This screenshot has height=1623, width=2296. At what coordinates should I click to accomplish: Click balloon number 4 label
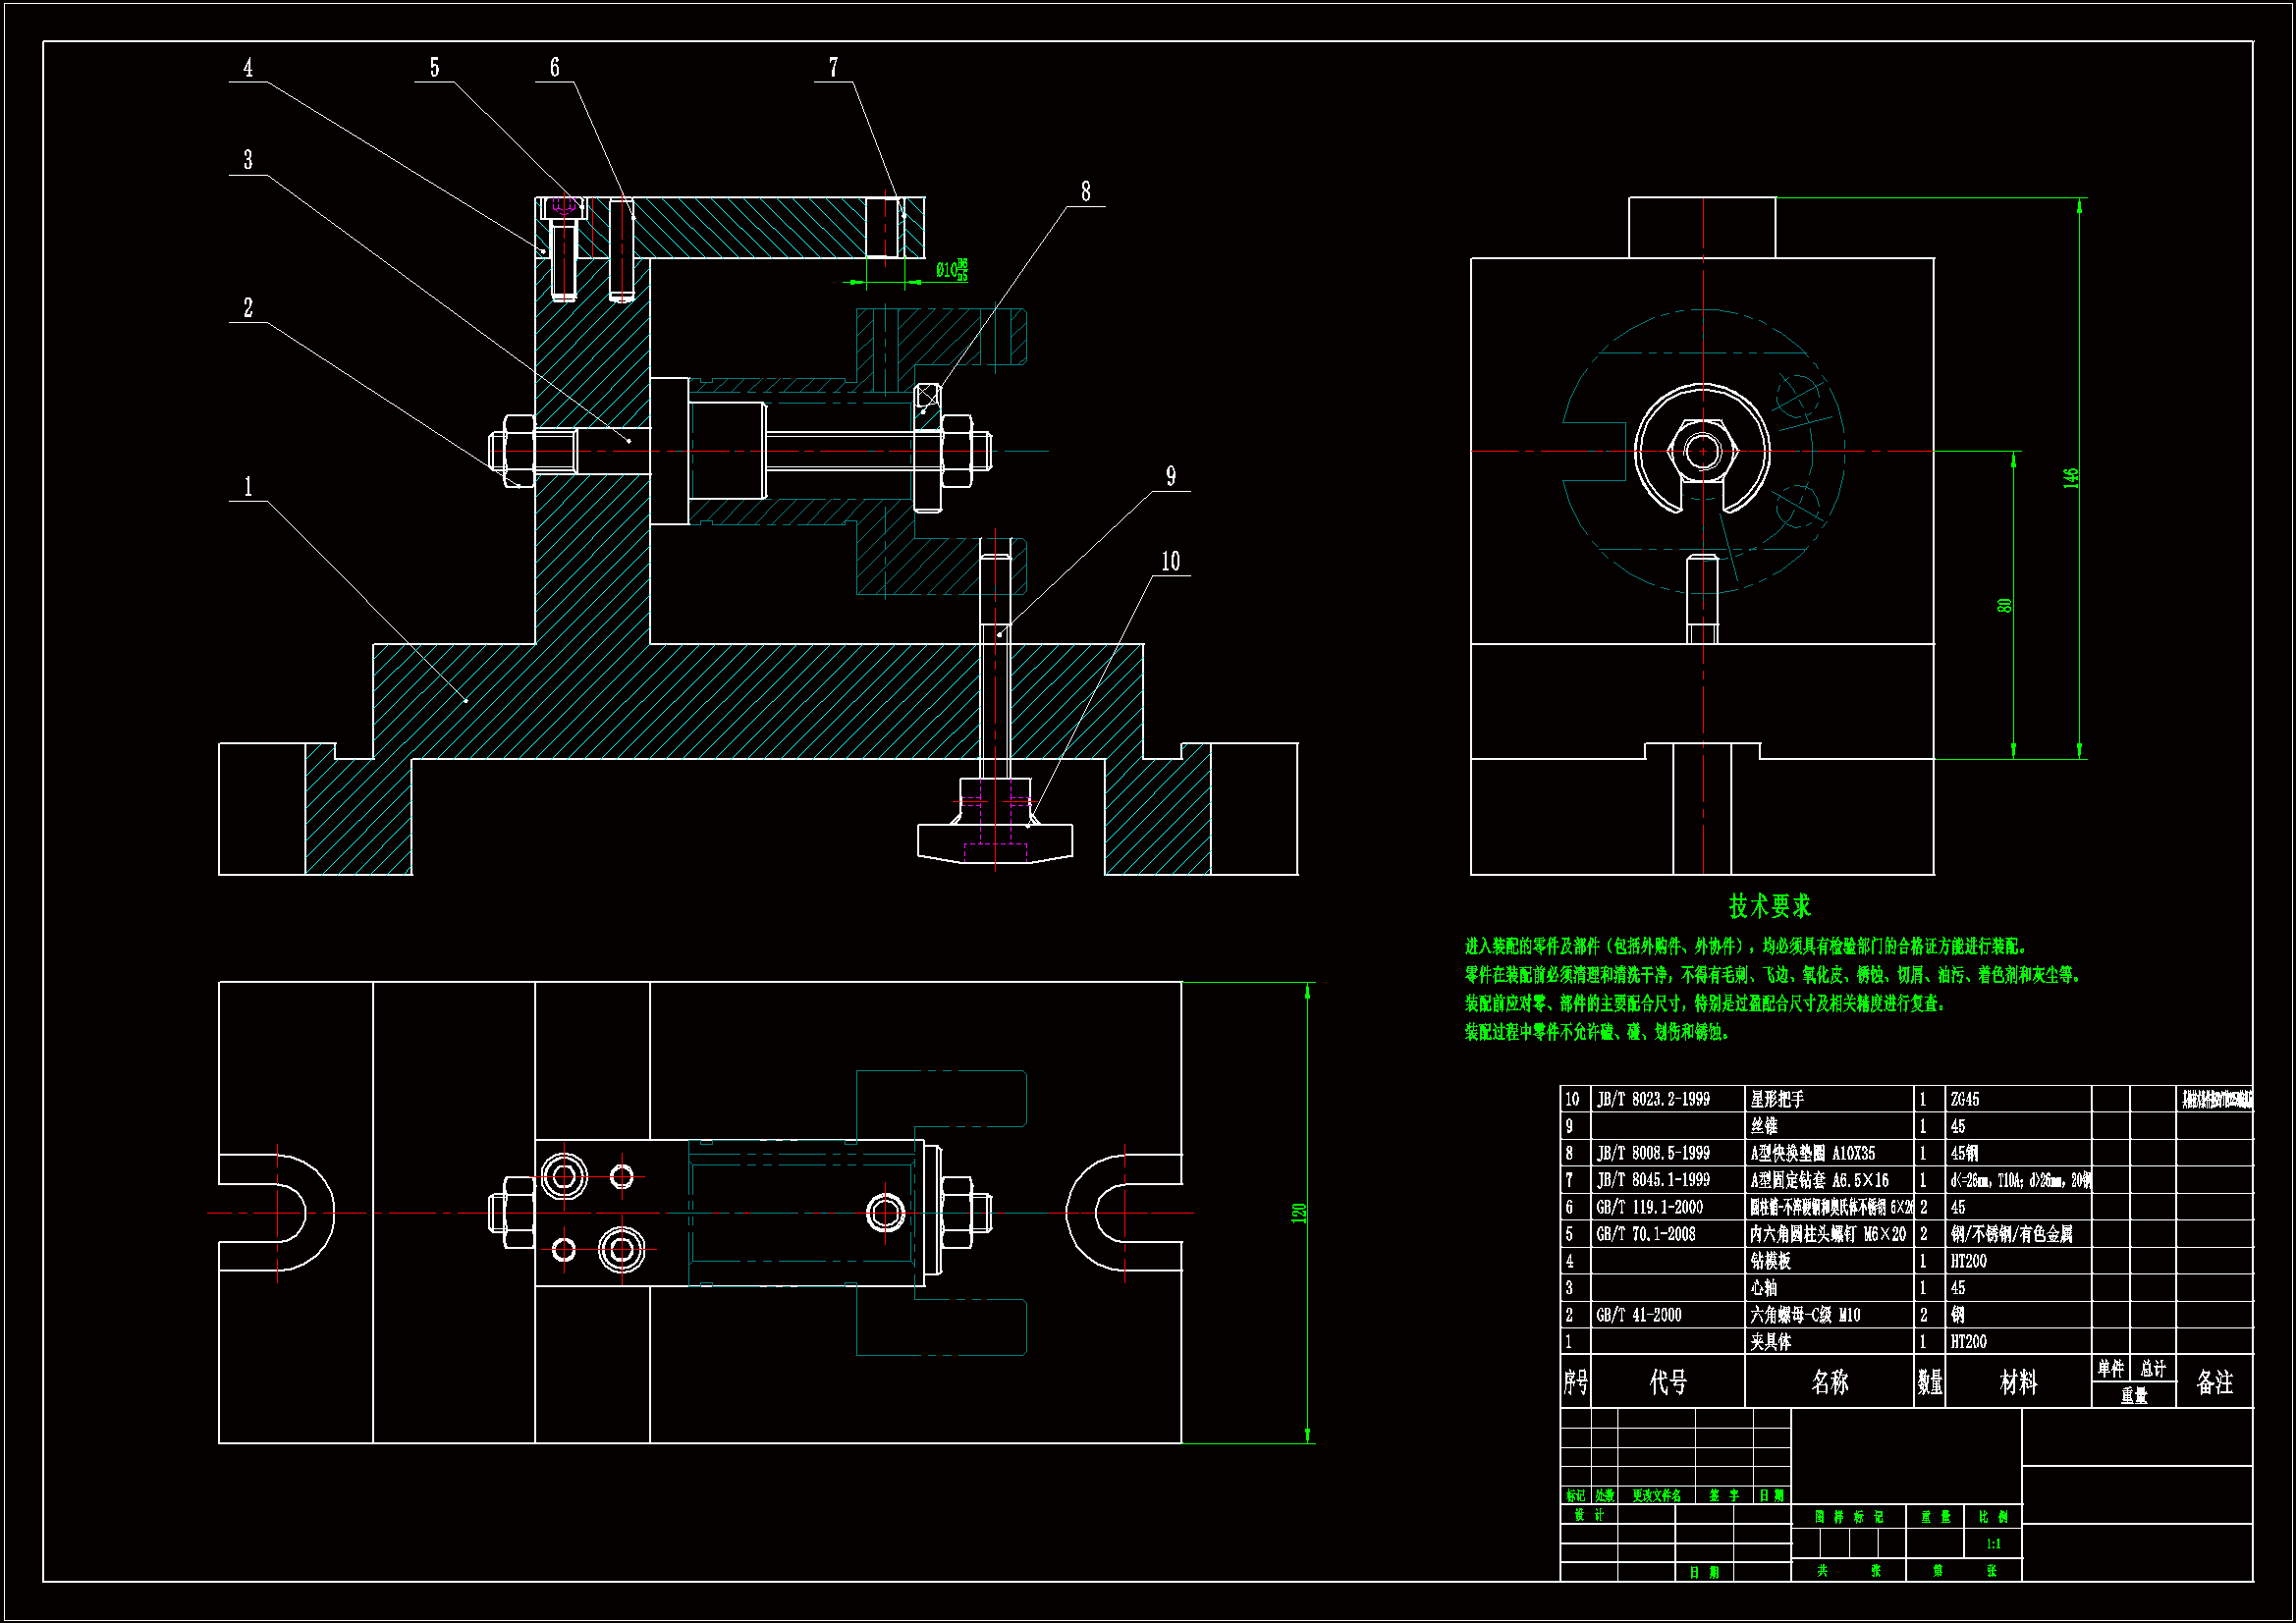[248, 68]
